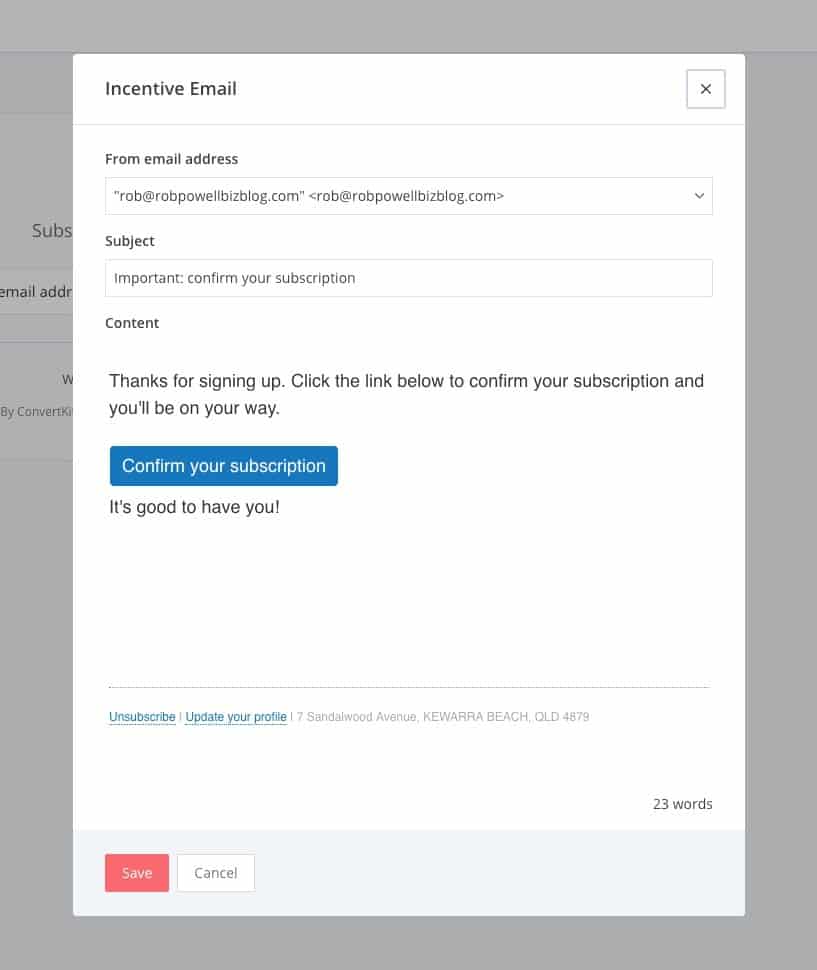Click the "Incentive Email" dialog title
The width and height of the screenshot is (817, 970).
click(171, 89)
